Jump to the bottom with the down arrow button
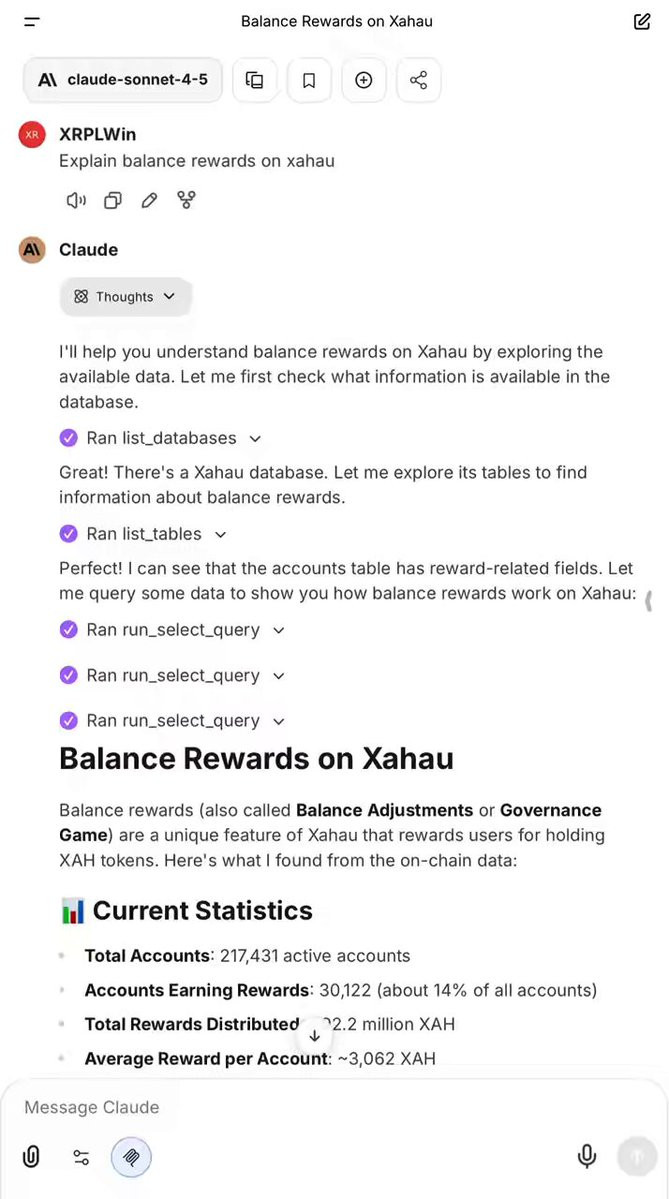 point(314,1035)
